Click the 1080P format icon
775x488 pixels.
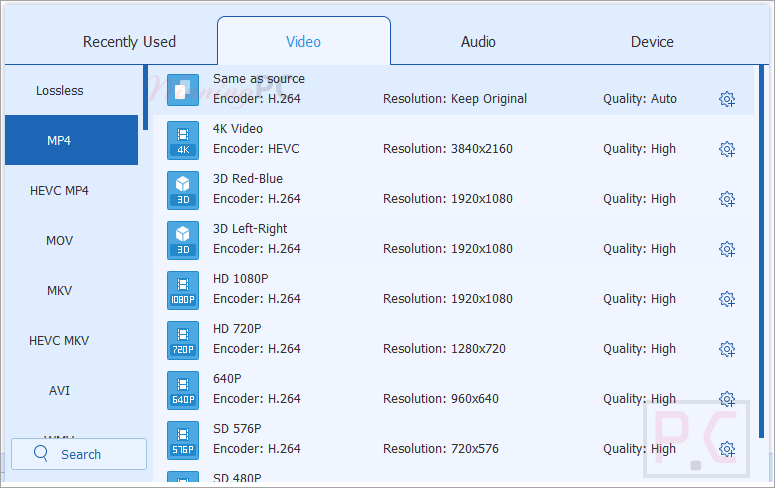[x=183, y=290]
